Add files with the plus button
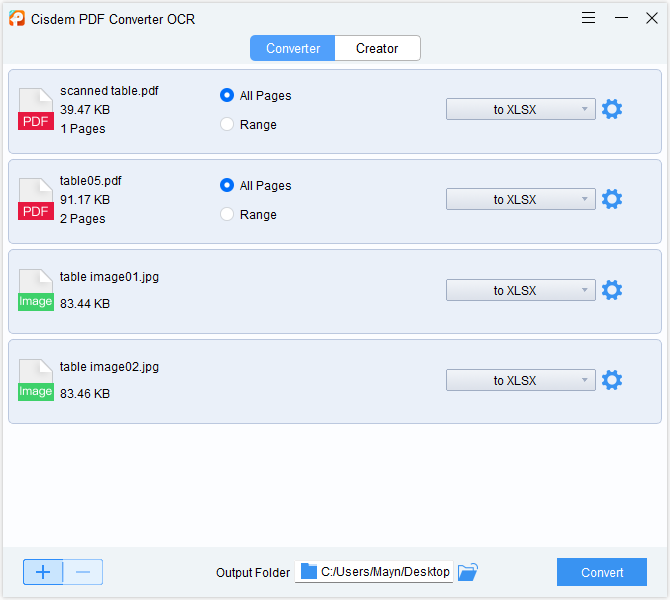This screenshot has width=670, height=600. click(x=43, y=572)
